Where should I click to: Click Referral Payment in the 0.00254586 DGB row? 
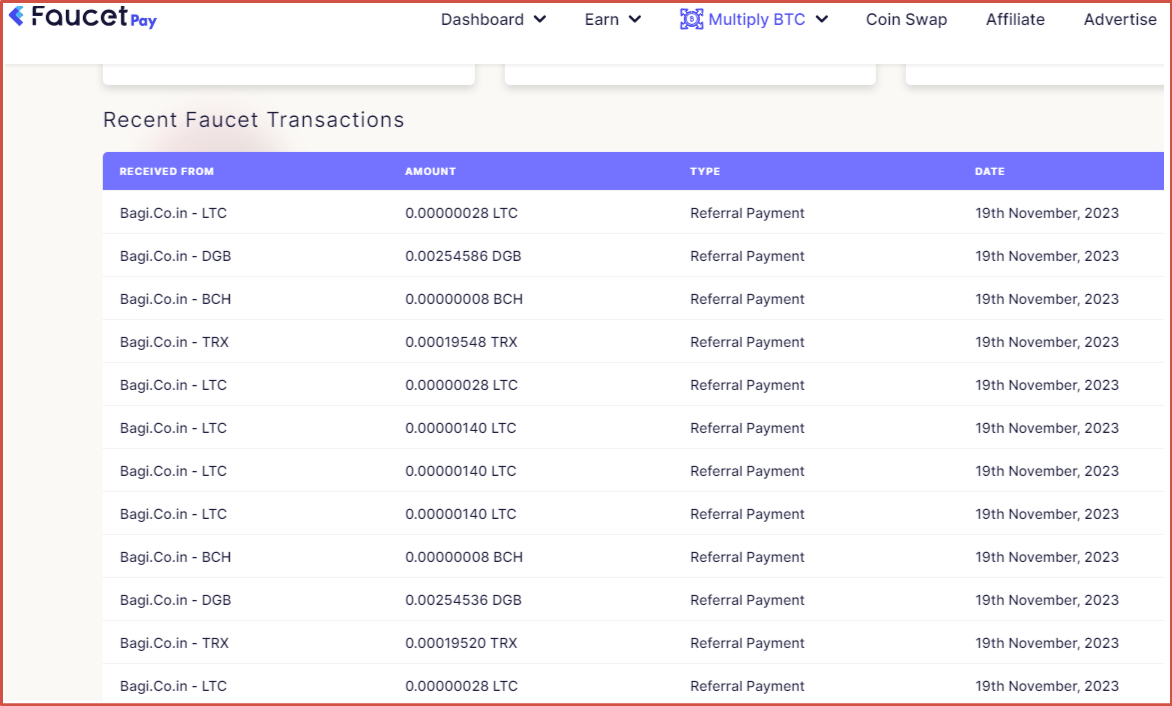tap(747, 256)
